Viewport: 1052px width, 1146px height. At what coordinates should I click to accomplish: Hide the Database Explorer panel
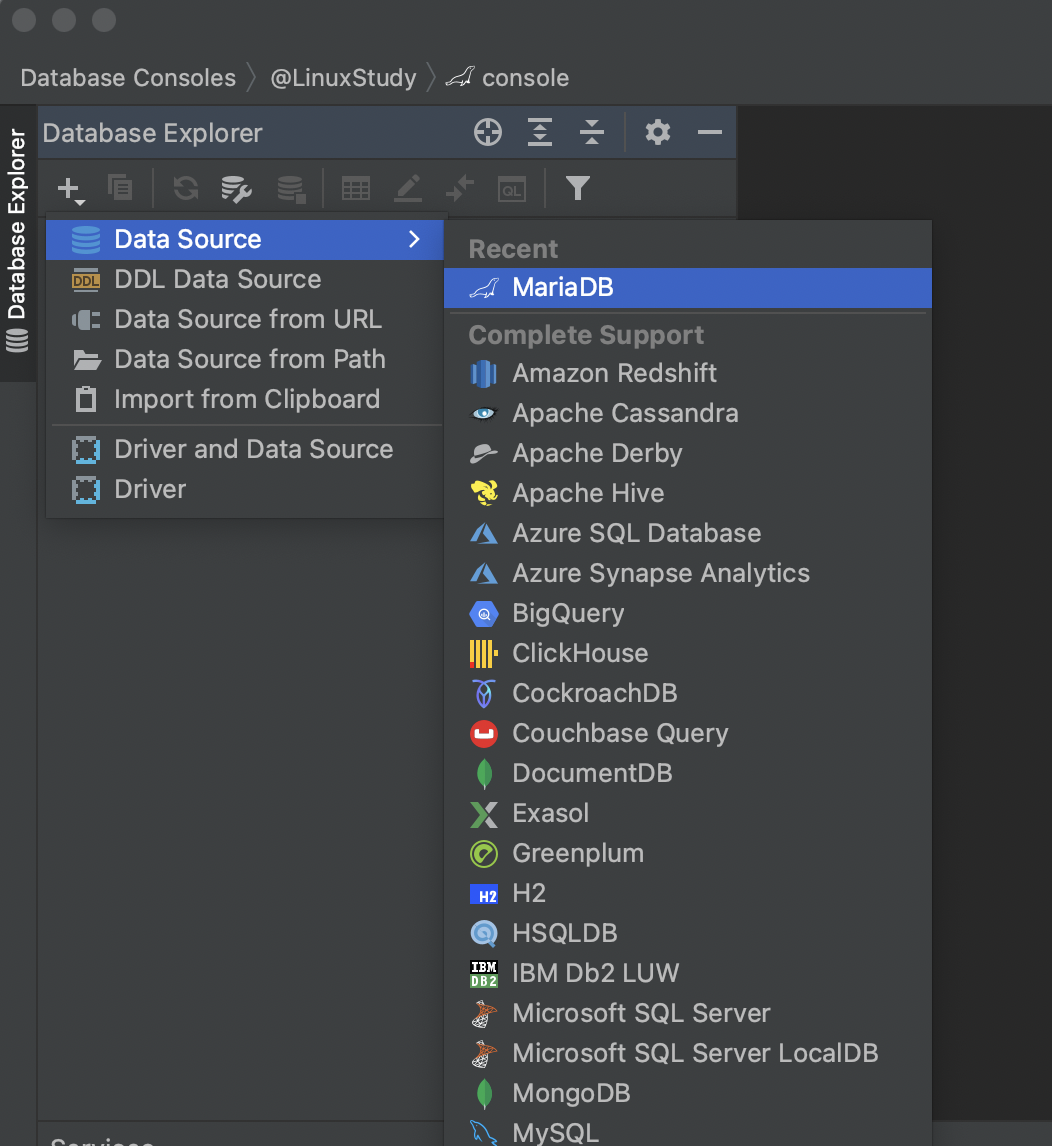tap(710, 132)
